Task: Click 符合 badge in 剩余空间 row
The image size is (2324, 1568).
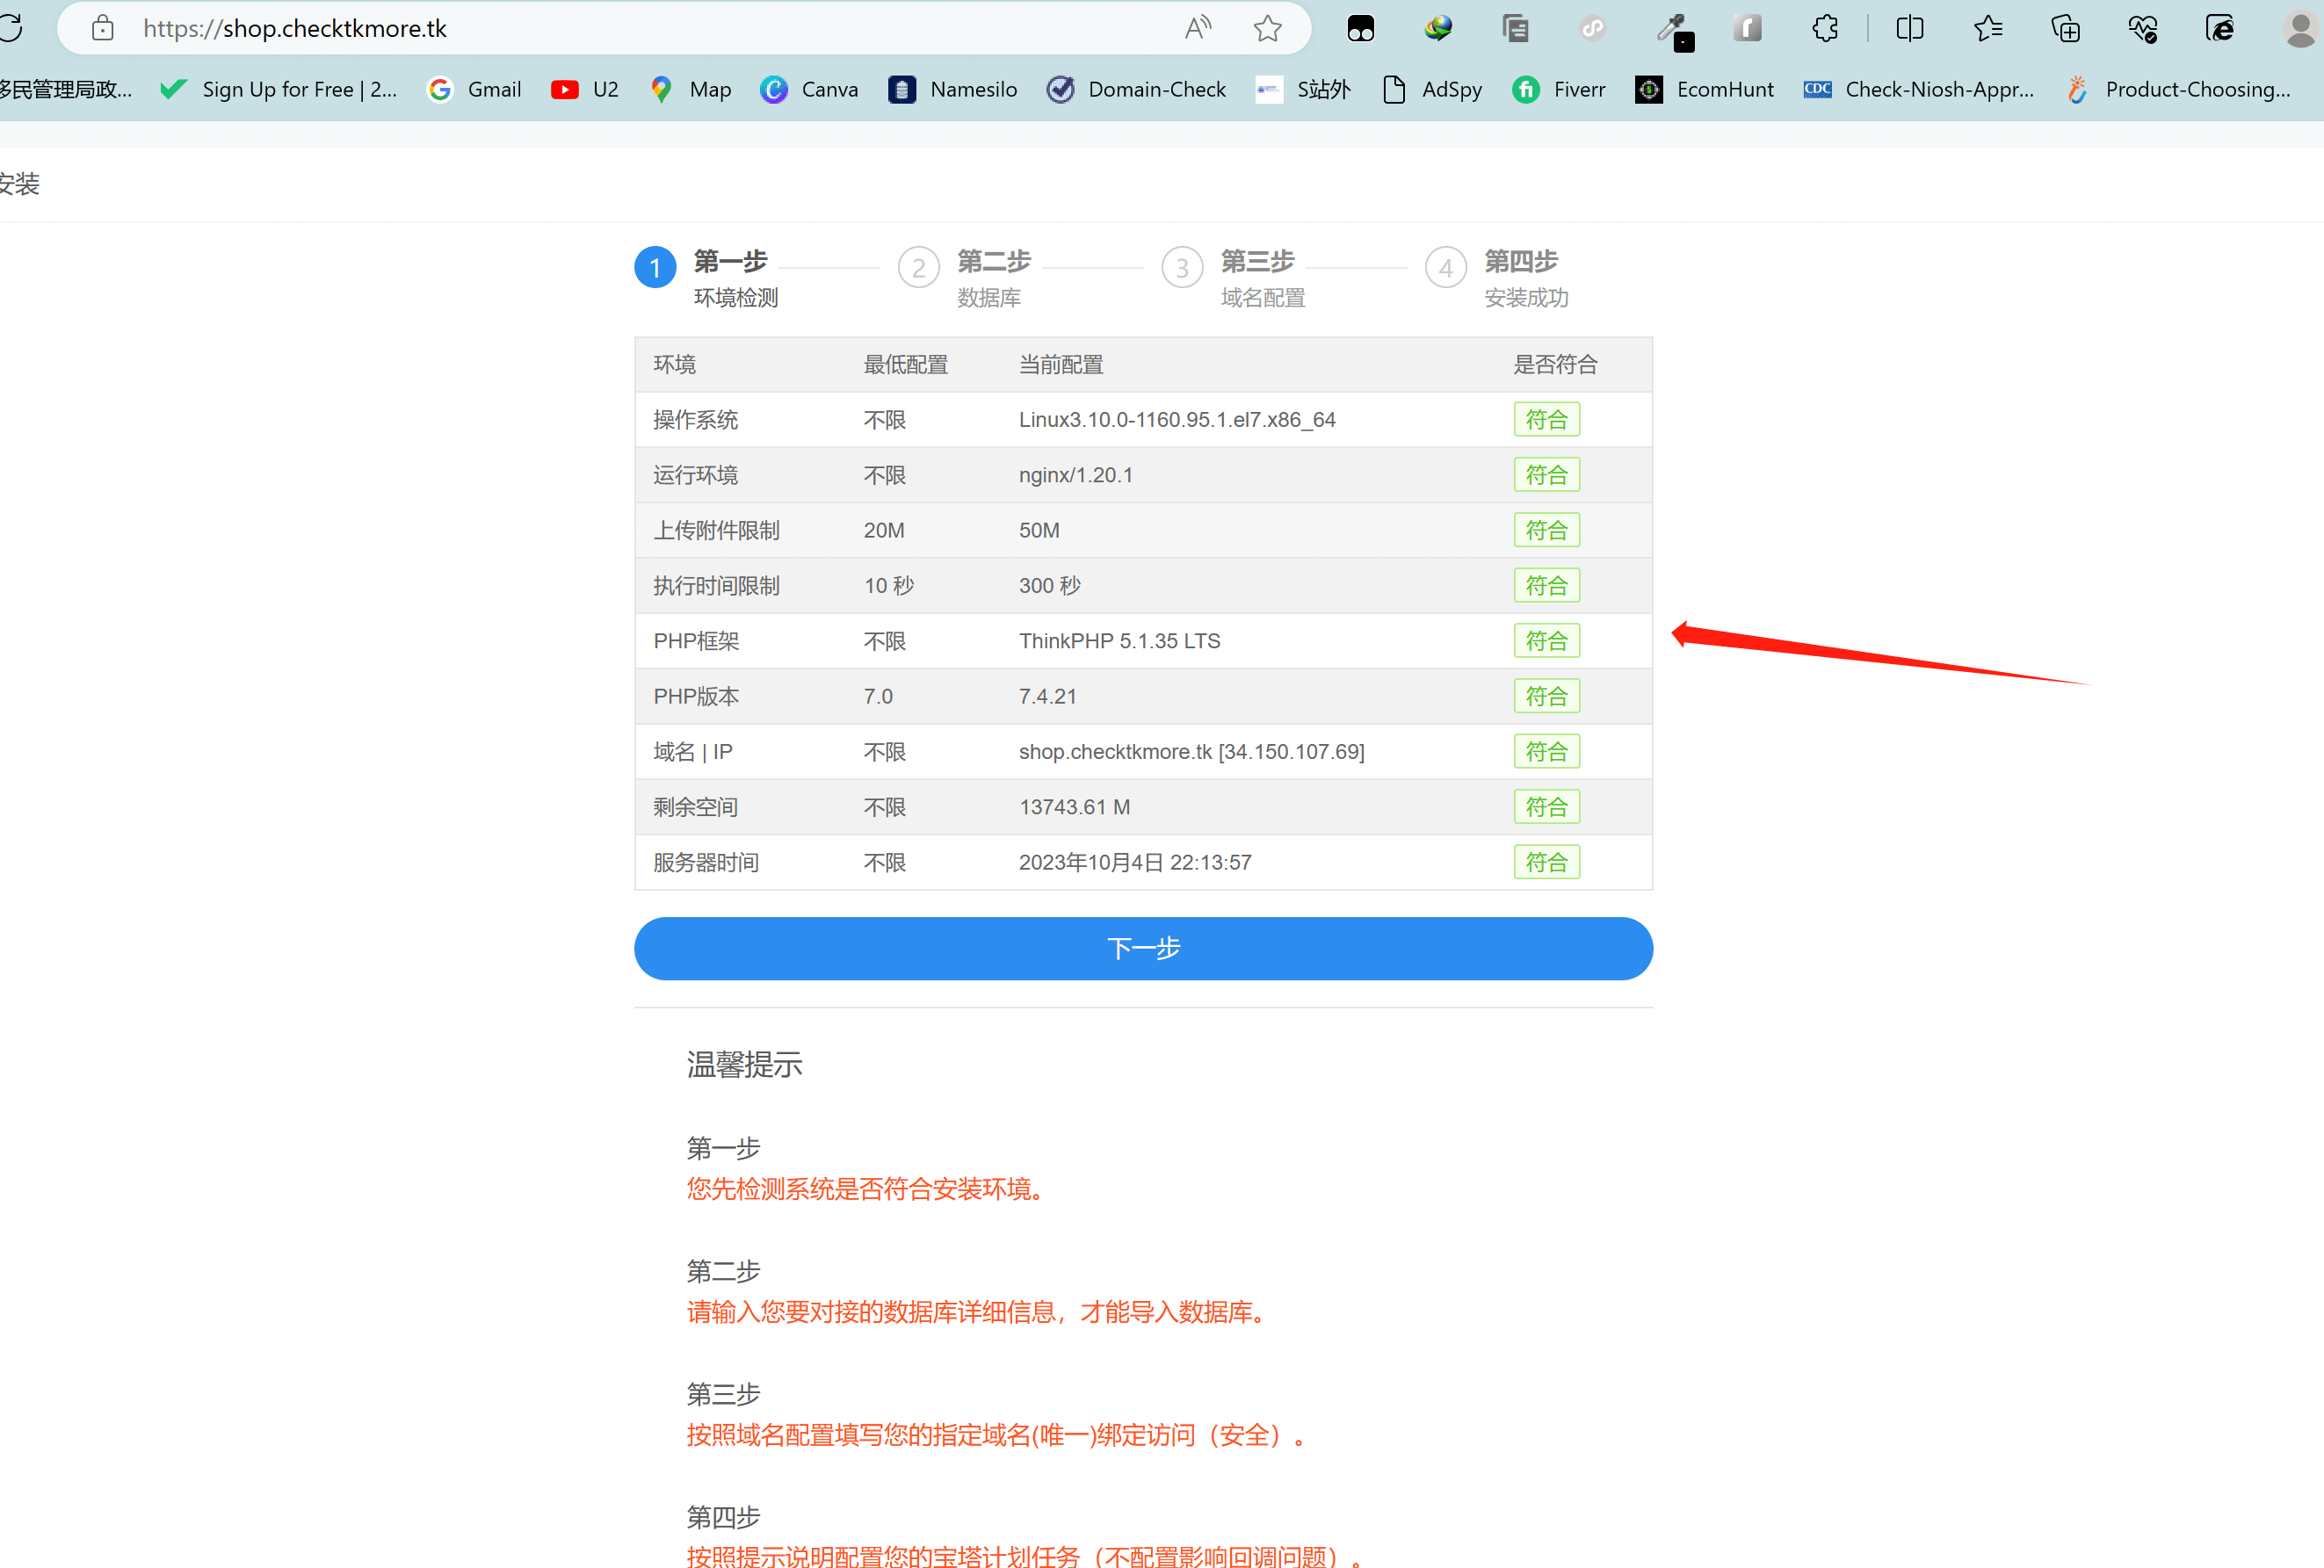Action: point(1546,807)
